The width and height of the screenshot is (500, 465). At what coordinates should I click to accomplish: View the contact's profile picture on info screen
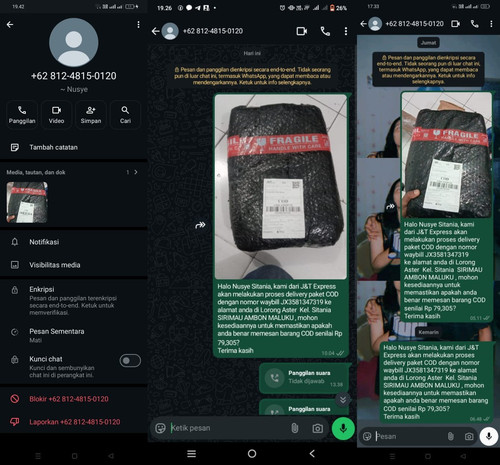tap(74, 42)
